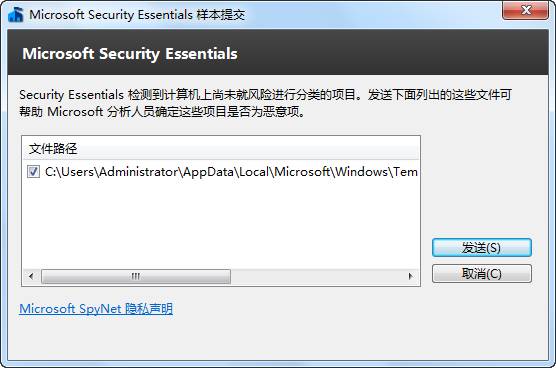The height and width of the screenshot is (368, 556).
Task: Click the blank space right of the column header
Action: 248,149
